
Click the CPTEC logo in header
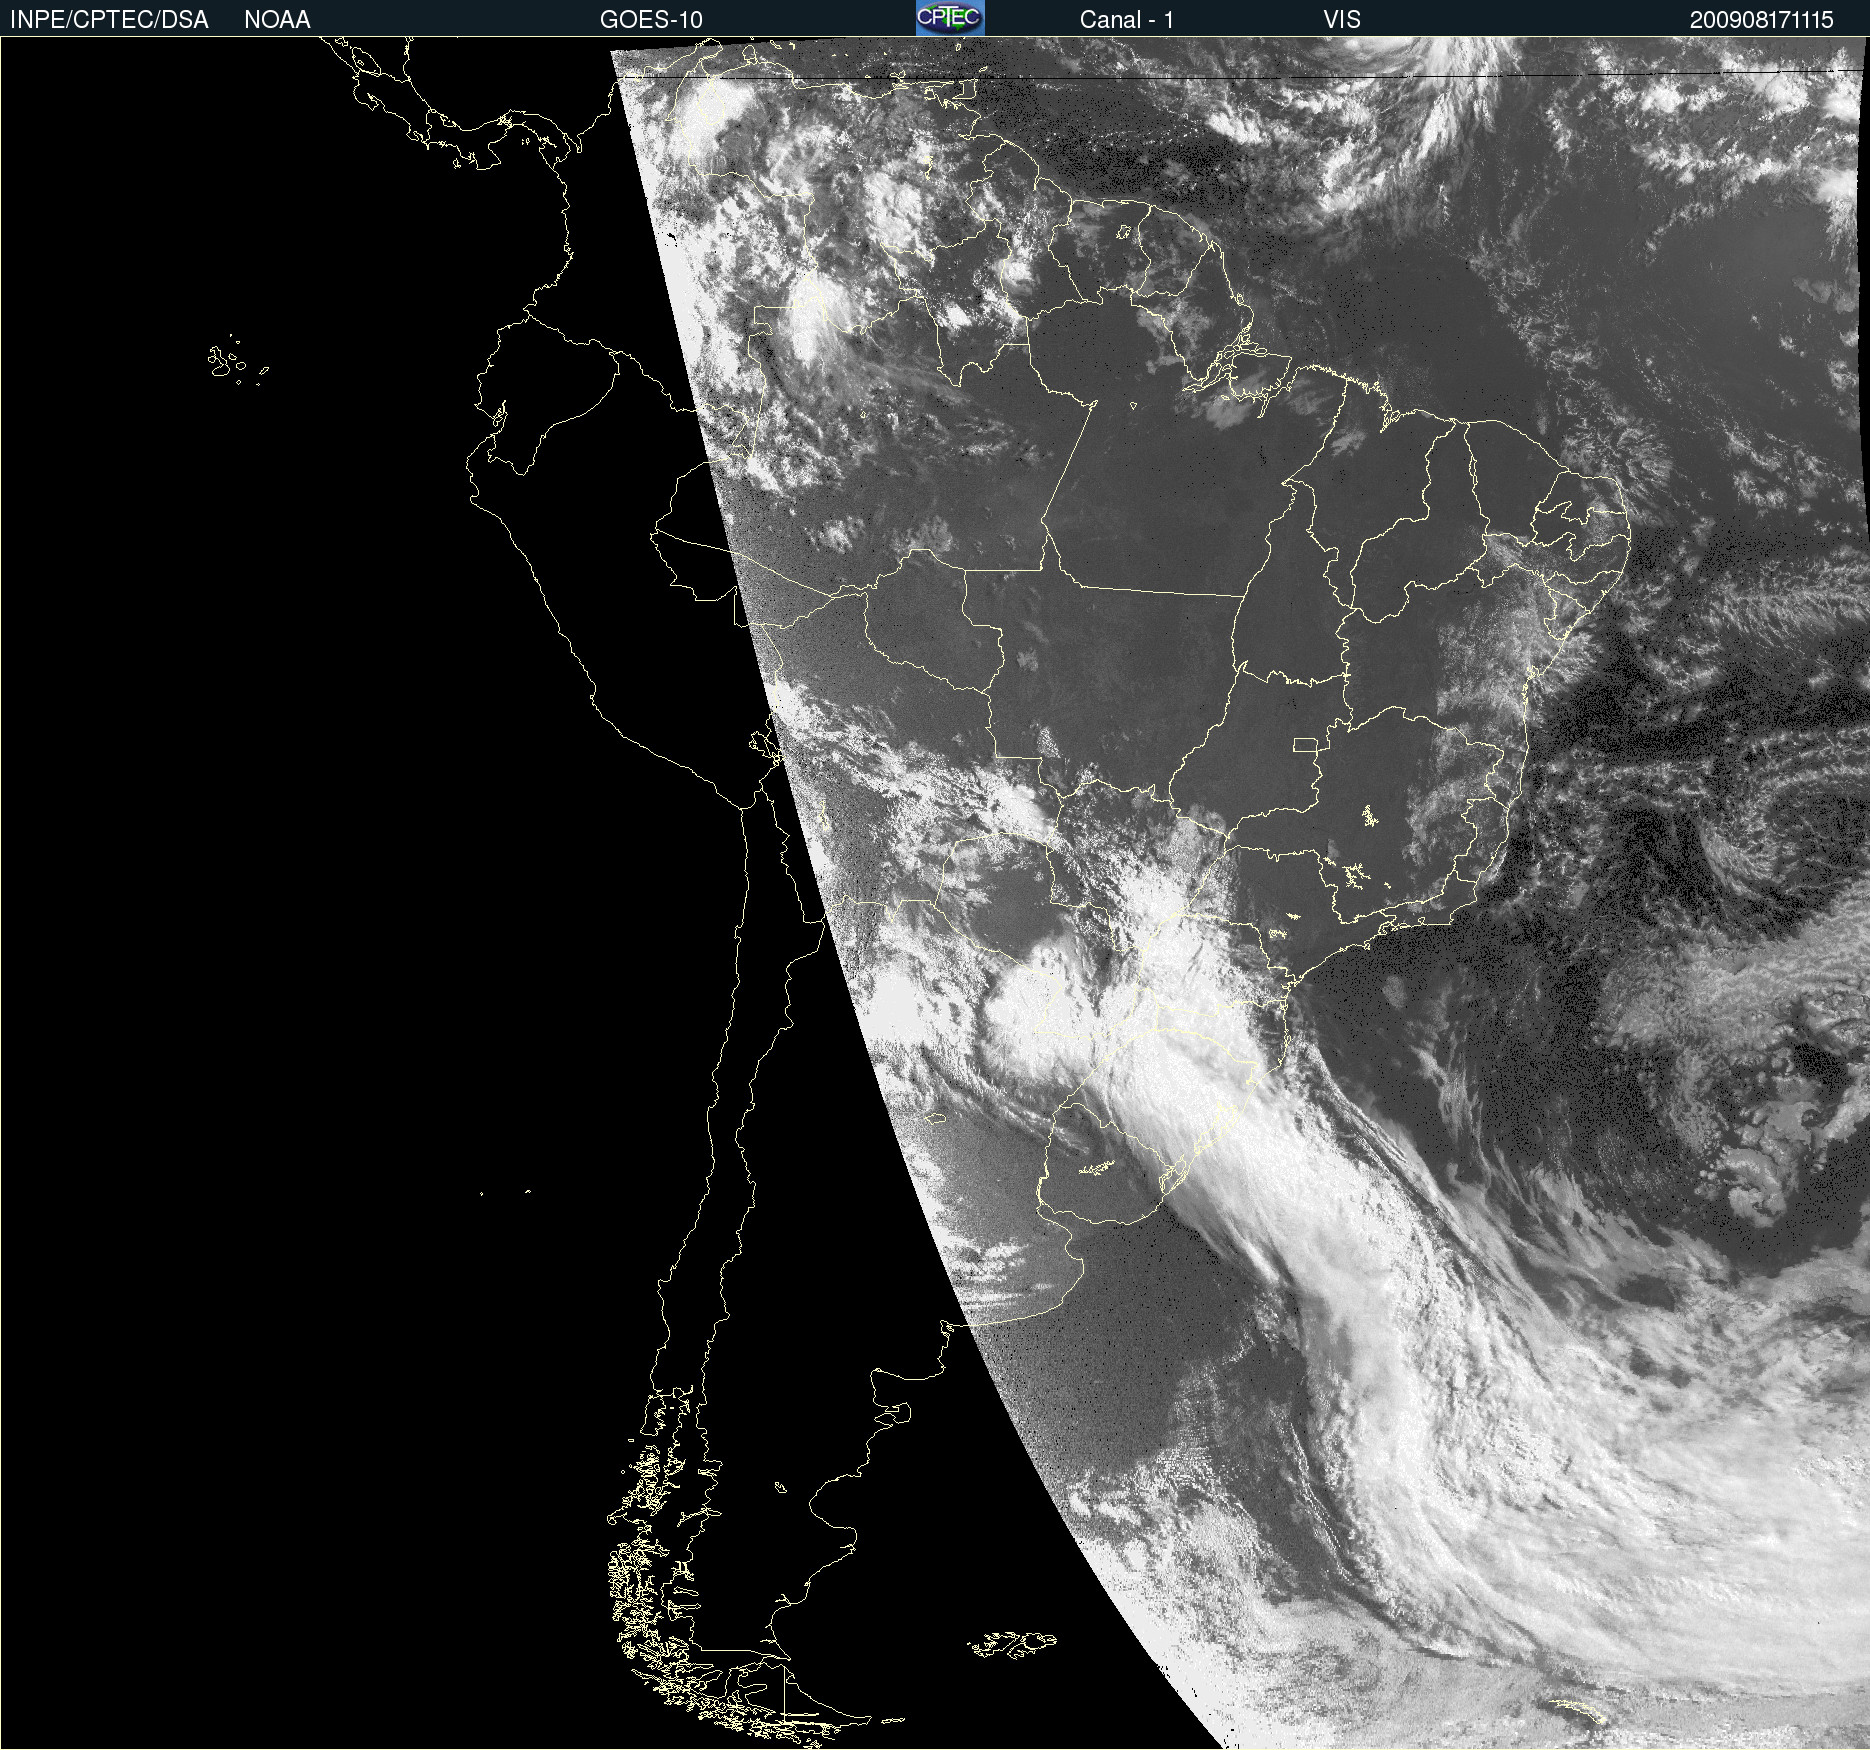click(x=950, y=18)
